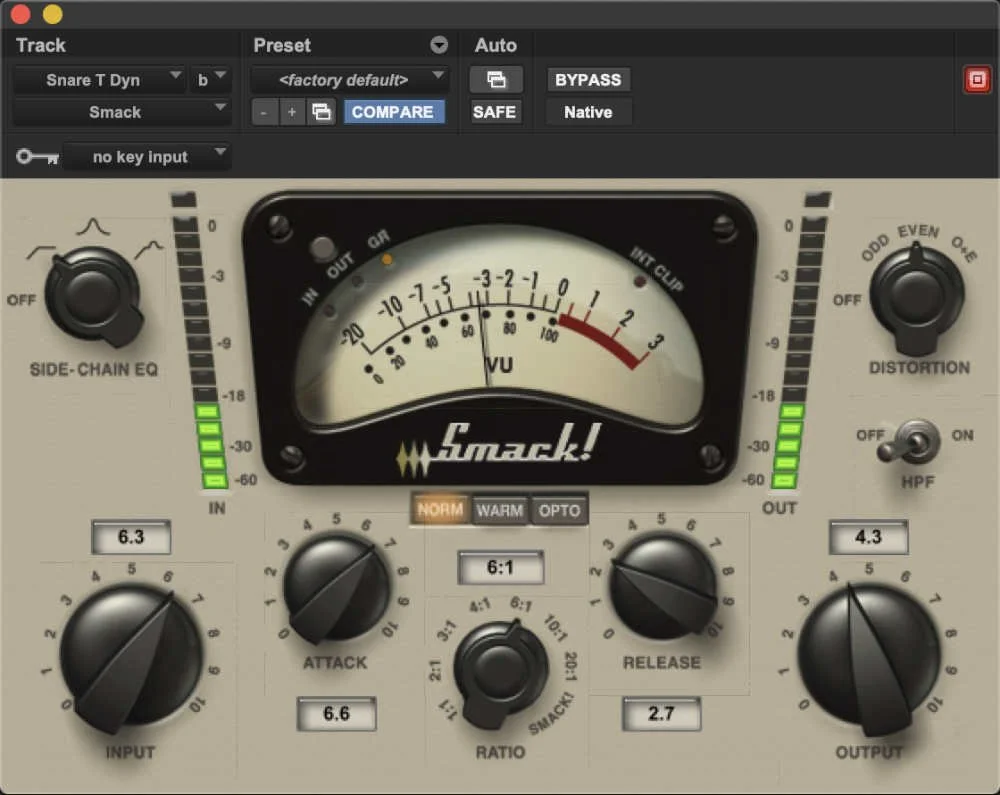Toggle the BYPASS button
Screen dimensions: 1000x795
pyautogui.click(x=588, y=80)
